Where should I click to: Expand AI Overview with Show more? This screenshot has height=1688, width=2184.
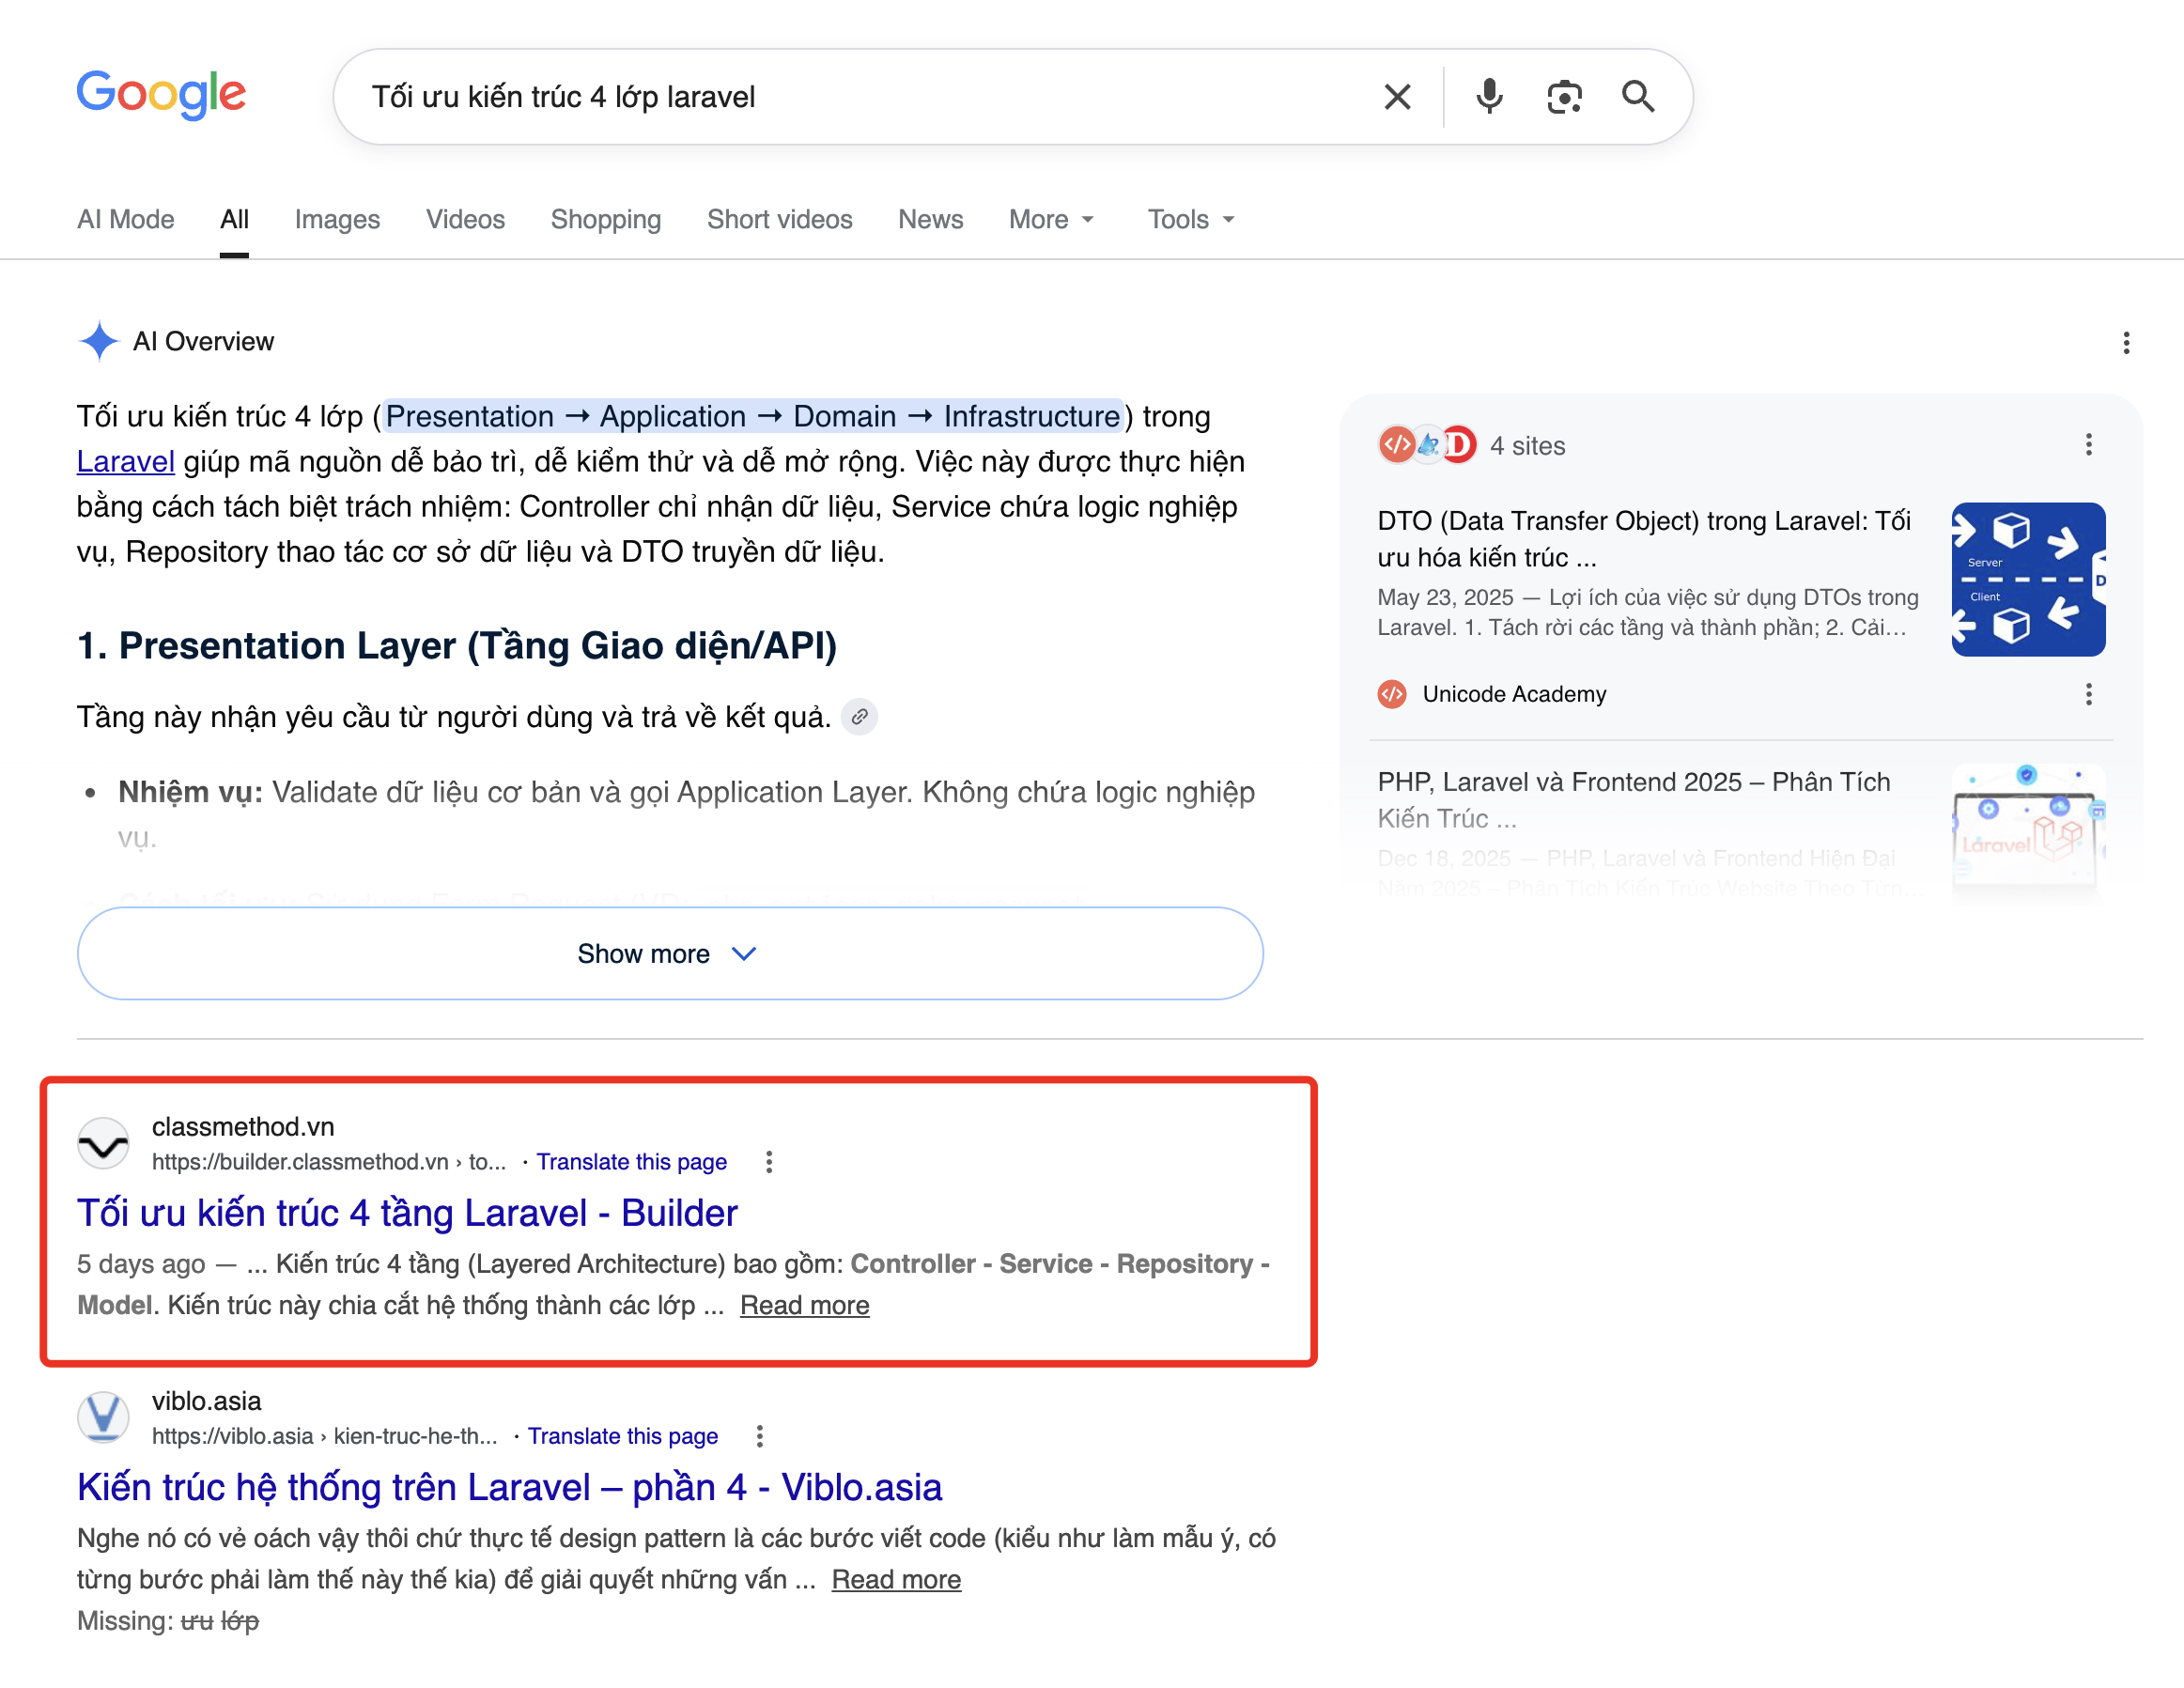pos(670,953)
